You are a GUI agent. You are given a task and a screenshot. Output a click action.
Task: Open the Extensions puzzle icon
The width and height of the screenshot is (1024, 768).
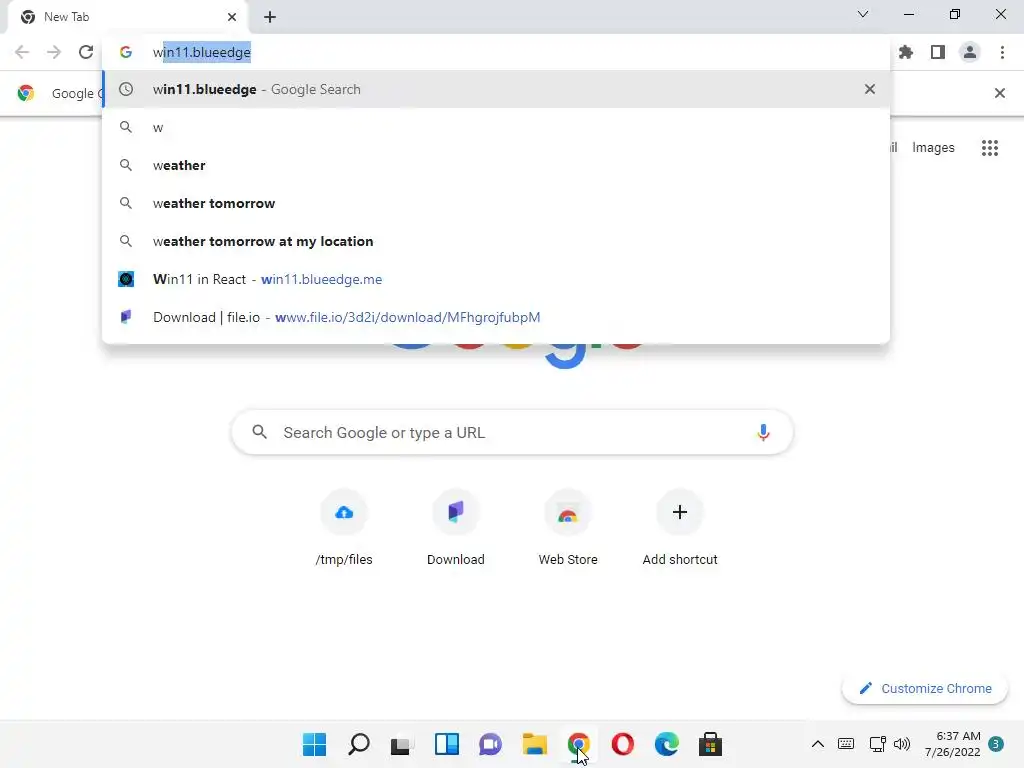[906, 52]
